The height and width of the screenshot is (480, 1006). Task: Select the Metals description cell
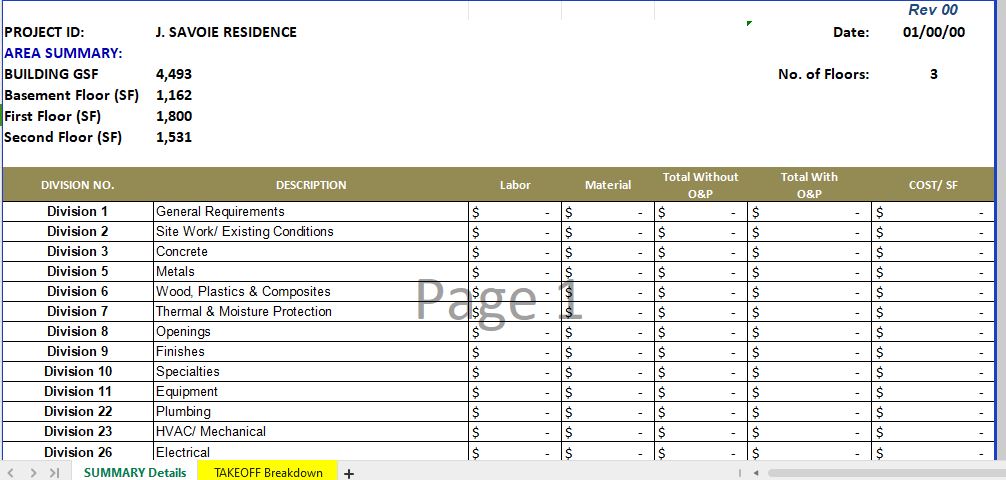coord(311,271)
